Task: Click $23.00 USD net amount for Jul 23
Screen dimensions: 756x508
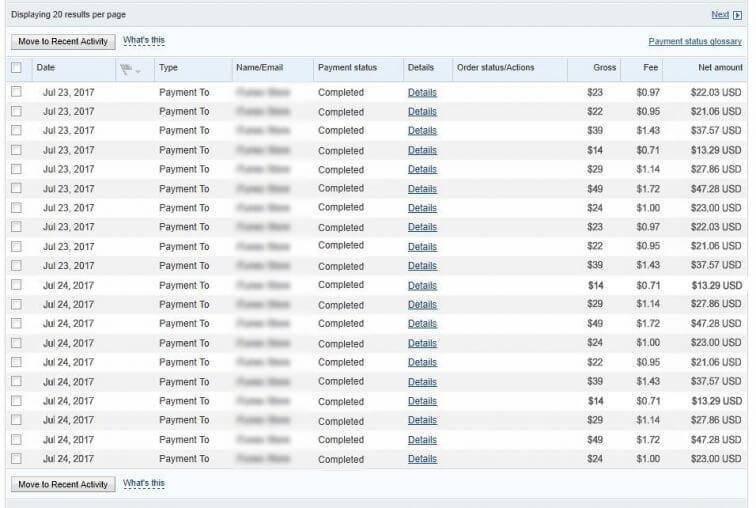Action: point(716,208)
